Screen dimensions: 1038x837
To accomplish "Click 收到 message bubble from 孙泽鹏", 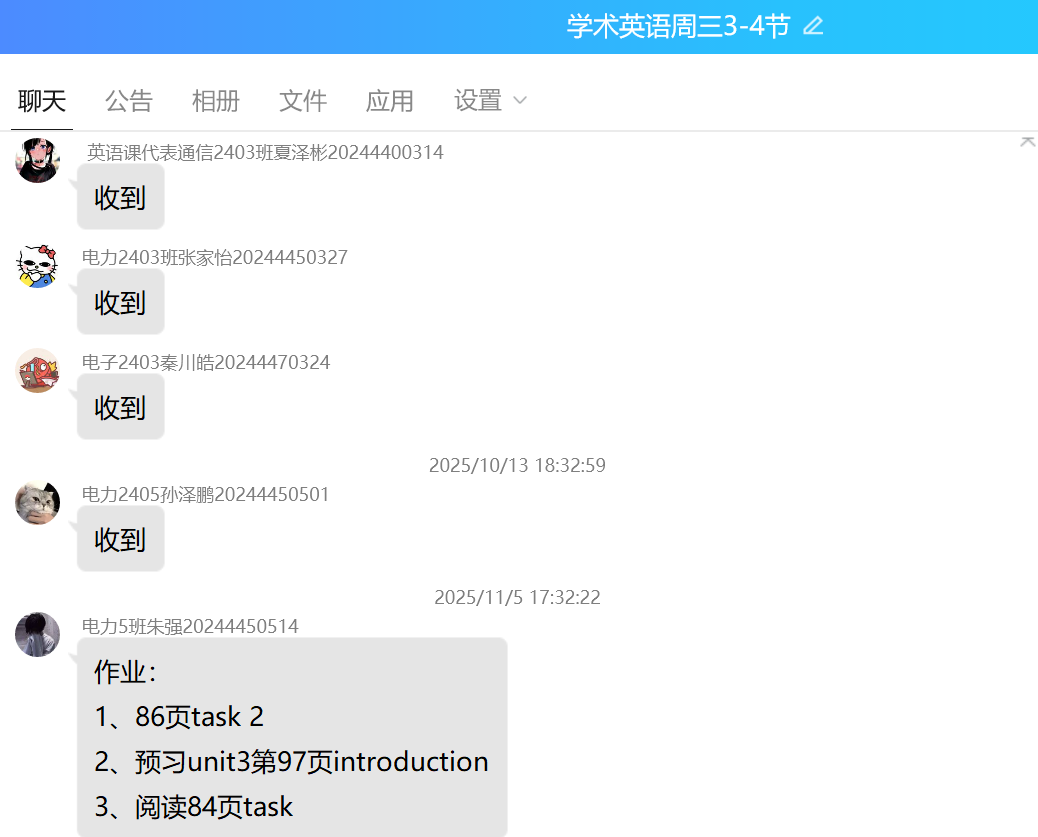I will tap(120, 540).
